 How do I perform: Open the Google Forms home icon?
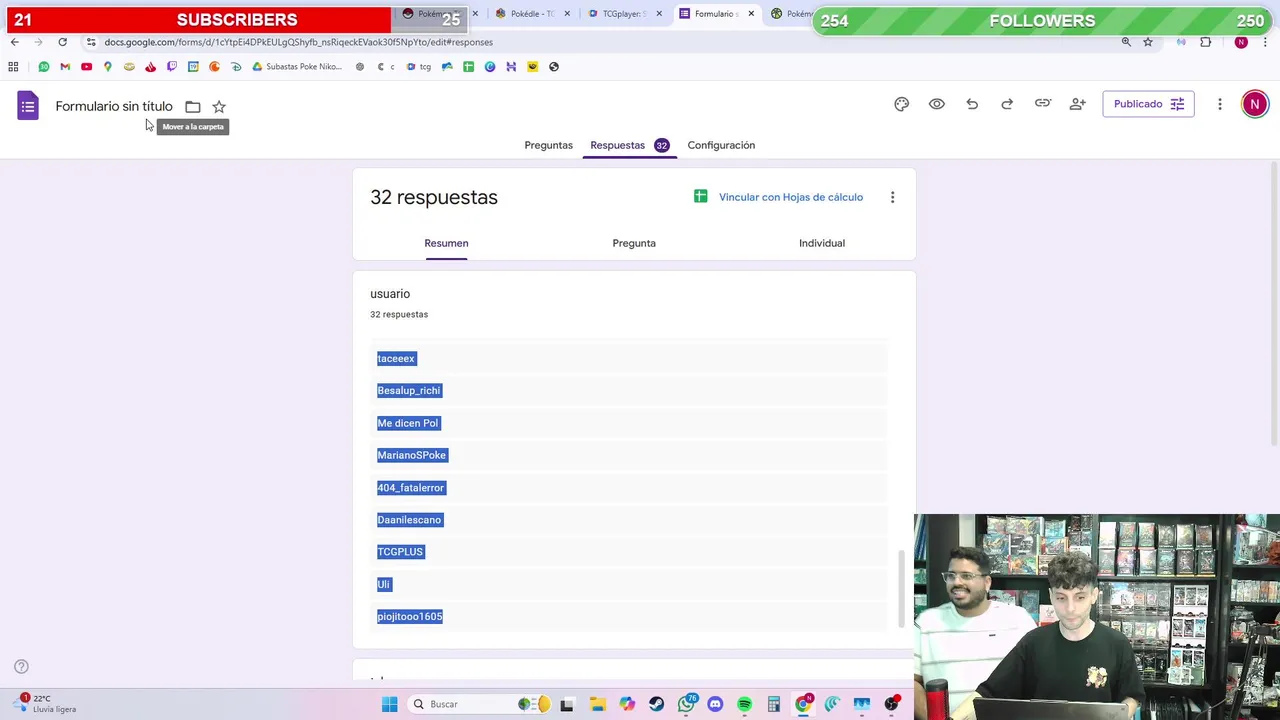(x=28, y=105)
